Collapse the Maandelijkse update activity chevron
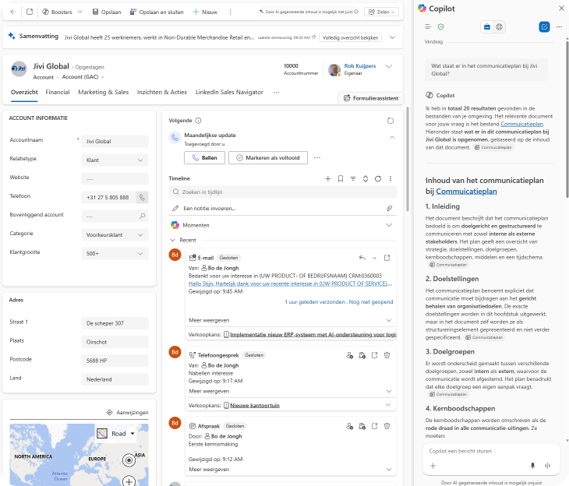 point(392,138)
